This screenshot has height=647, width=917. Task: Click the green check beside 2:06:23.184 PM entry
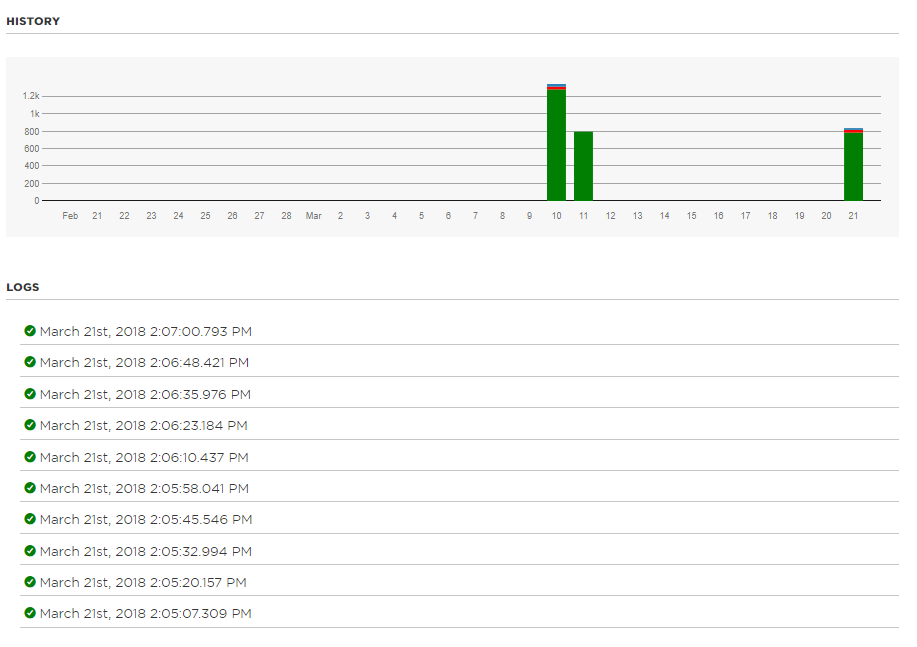click(x=30, y=425)
